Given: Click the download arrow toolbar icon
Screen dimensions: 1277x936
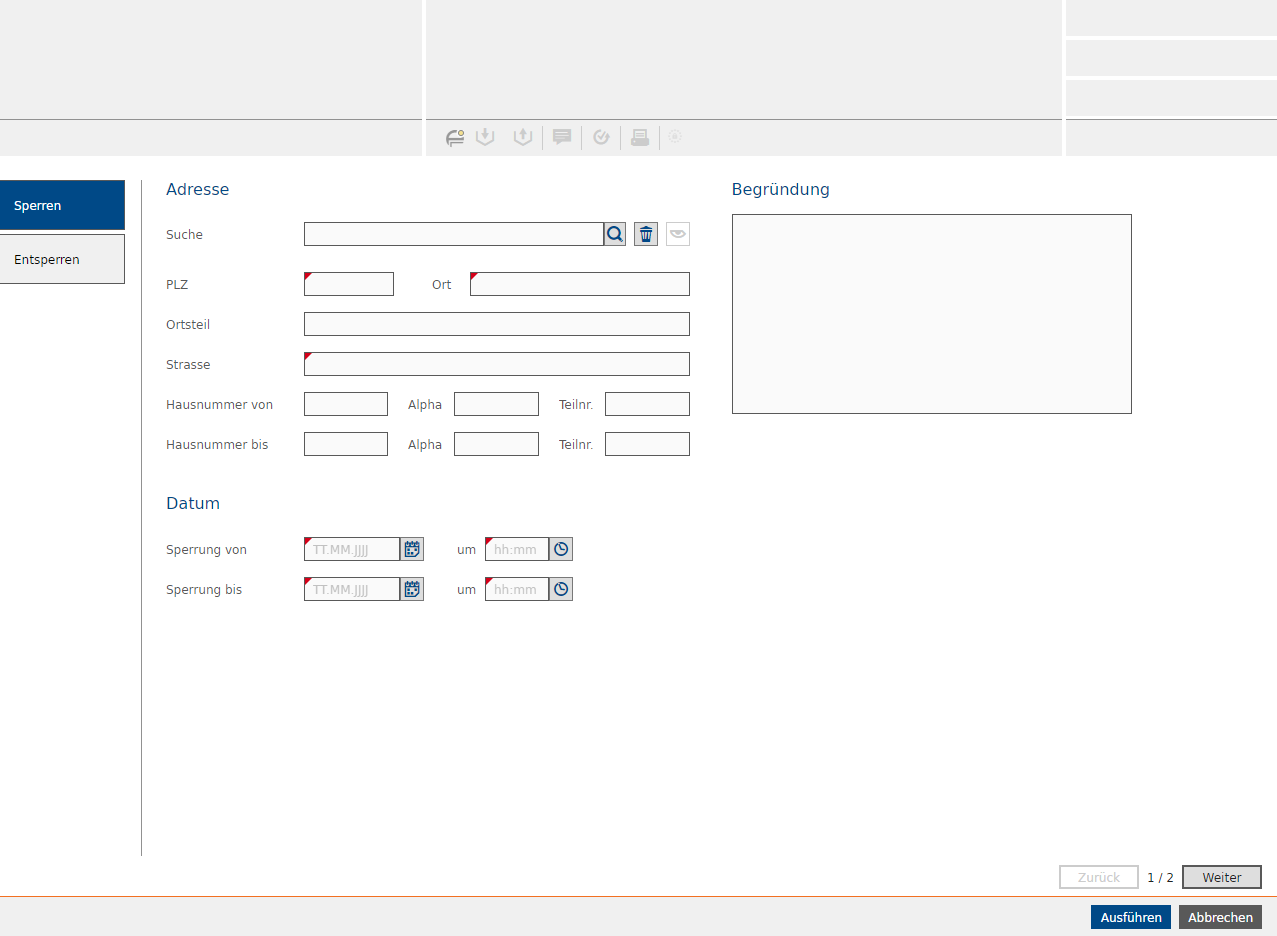Looking at the screenshot, I should [485, 137].
